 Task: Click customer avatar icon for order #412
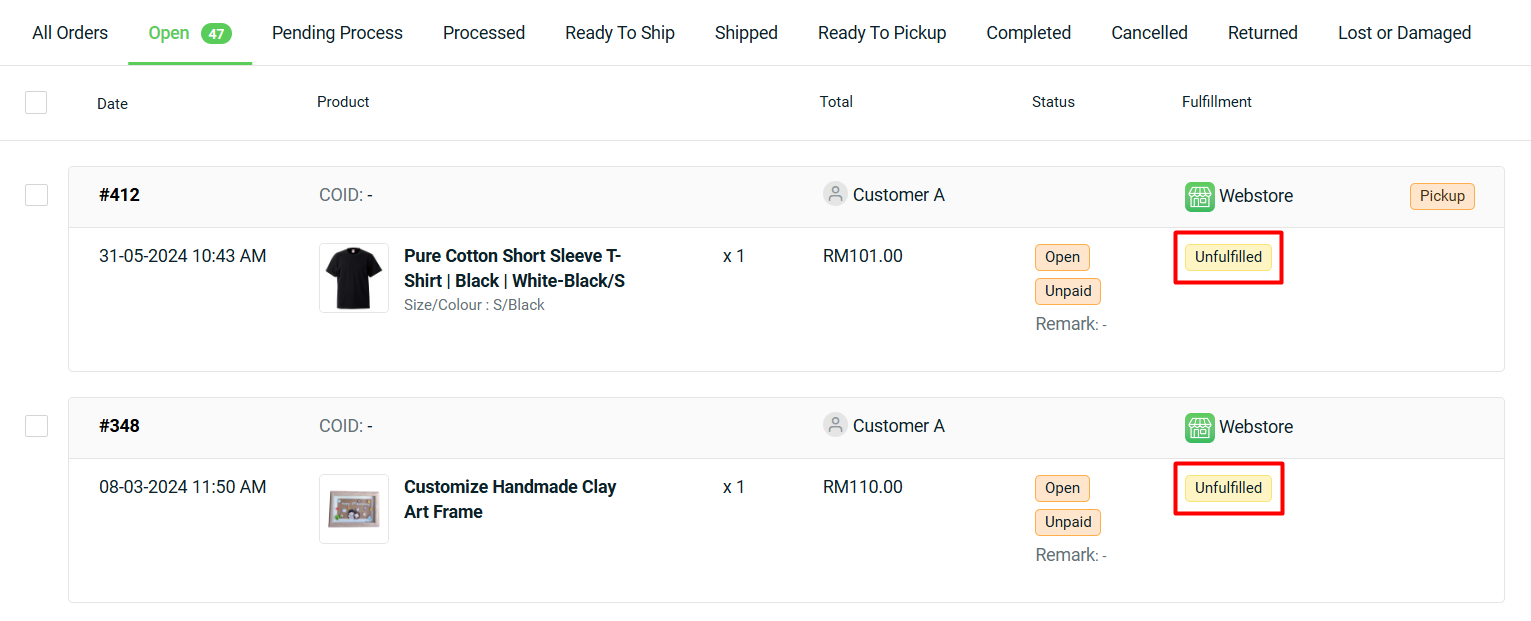point(835,194)
